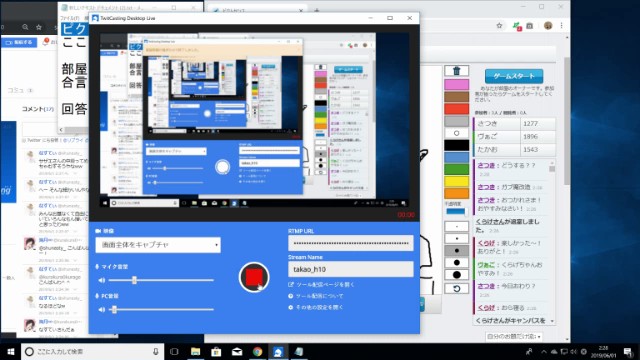The image size is (640, 360).
Task: Select the medium brush size dot
Action: pos(456,250)
